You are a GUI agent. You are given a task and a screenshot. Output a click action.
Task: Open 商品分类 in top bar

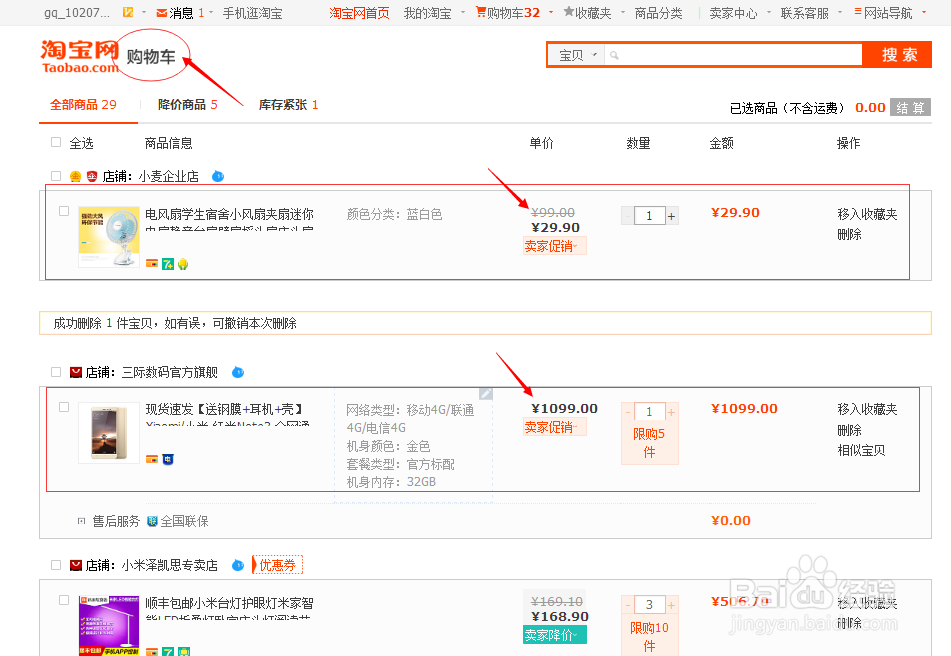pos(658,13)
